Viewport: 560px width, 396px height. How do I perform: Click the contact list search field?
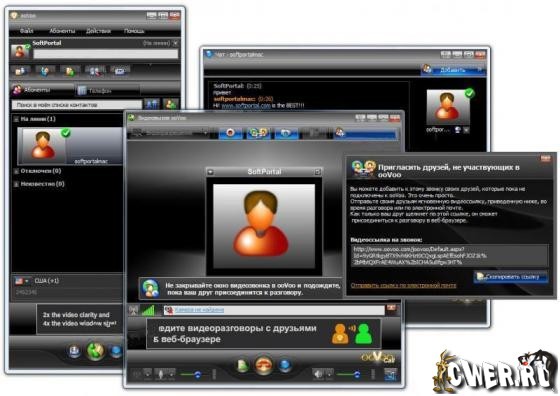[77, 105]
